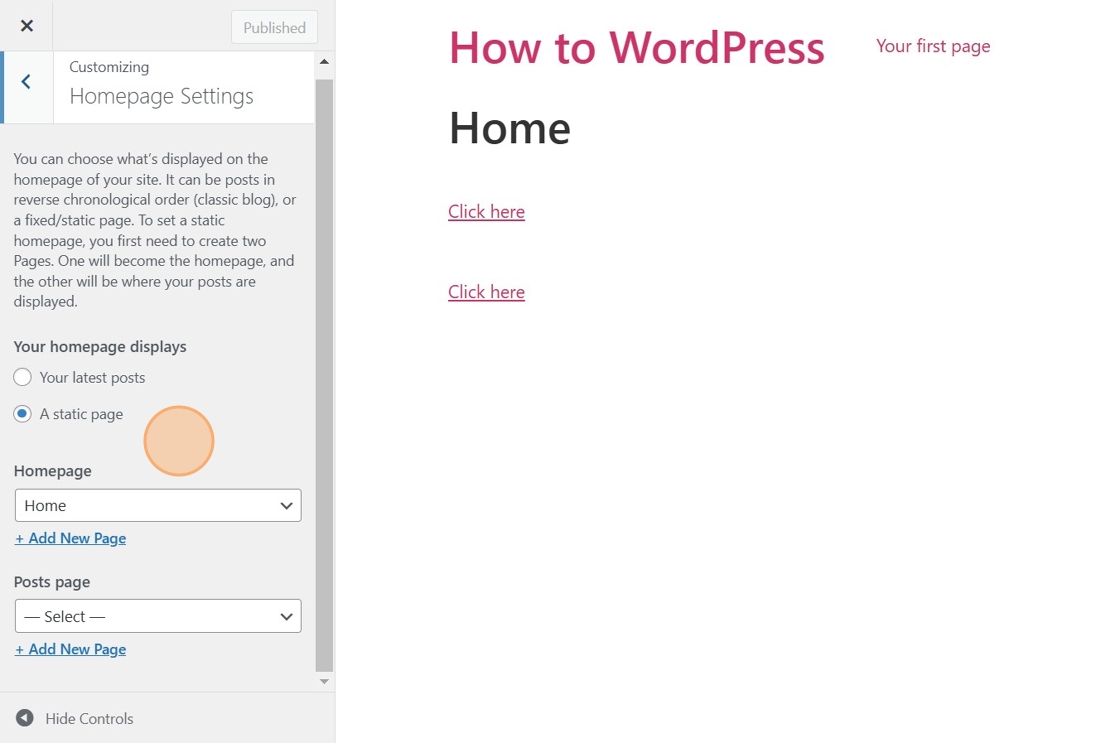Click the 'Posts page' field label
1120x743 pixels.
[52, 582]
